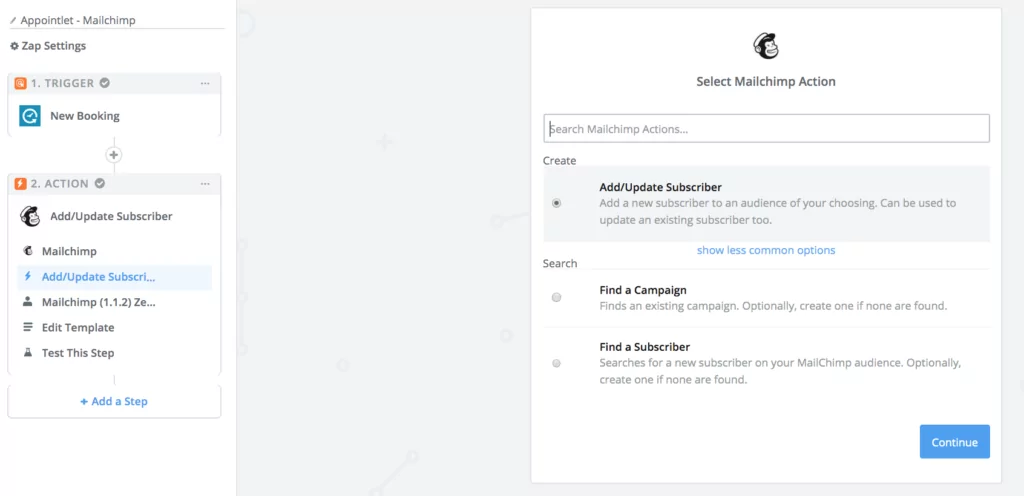Click the Search Mailchimp Actions field

click(x=766, y=129)
